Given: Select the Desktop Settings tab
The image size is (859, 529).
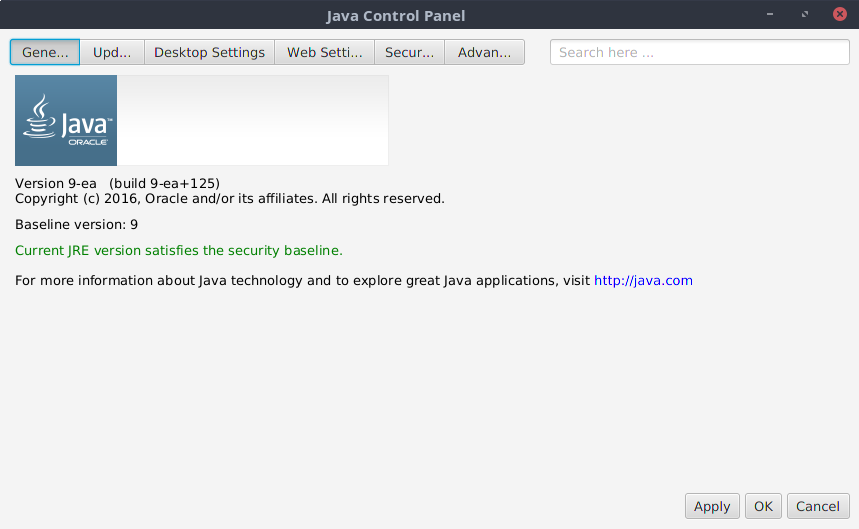Looking at the screenshot, I should [x=209, y=52].
